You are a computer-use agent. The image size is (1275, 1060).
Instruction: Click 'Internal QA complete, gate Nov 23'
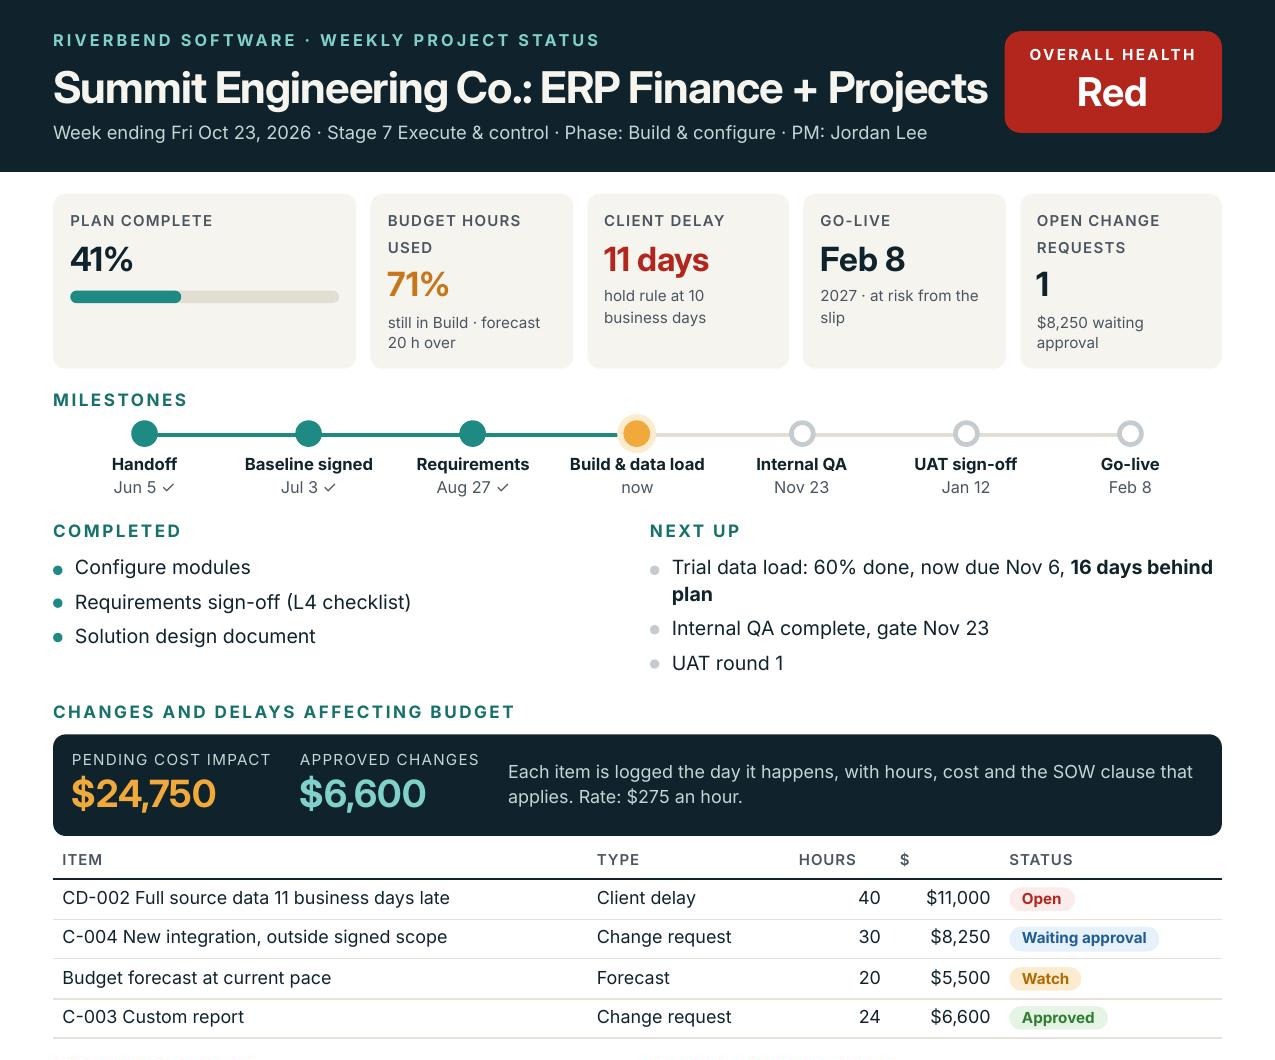point(830,629)
